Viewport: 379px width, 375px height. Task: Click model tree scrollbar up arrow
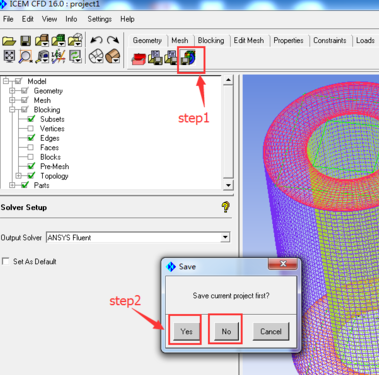(x=228, y=80)
